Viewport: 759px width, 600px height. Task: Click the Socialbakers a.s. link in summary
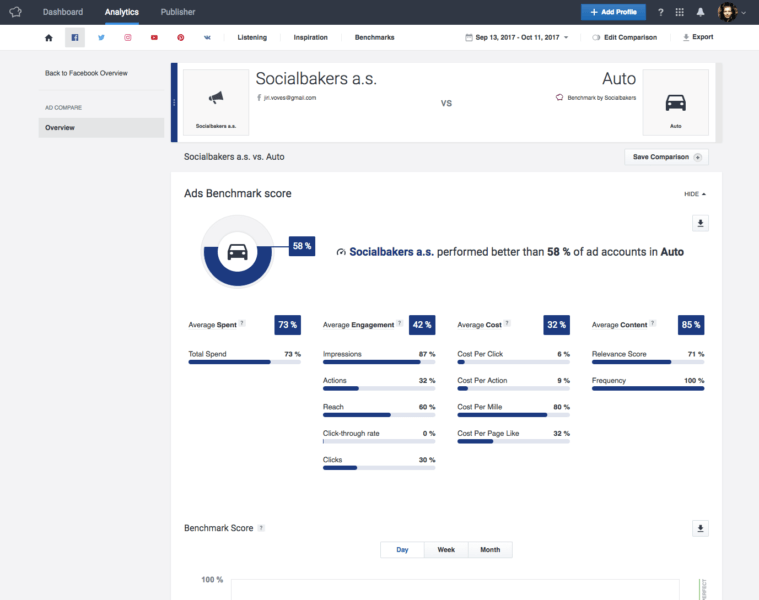(x=391, y=252)
